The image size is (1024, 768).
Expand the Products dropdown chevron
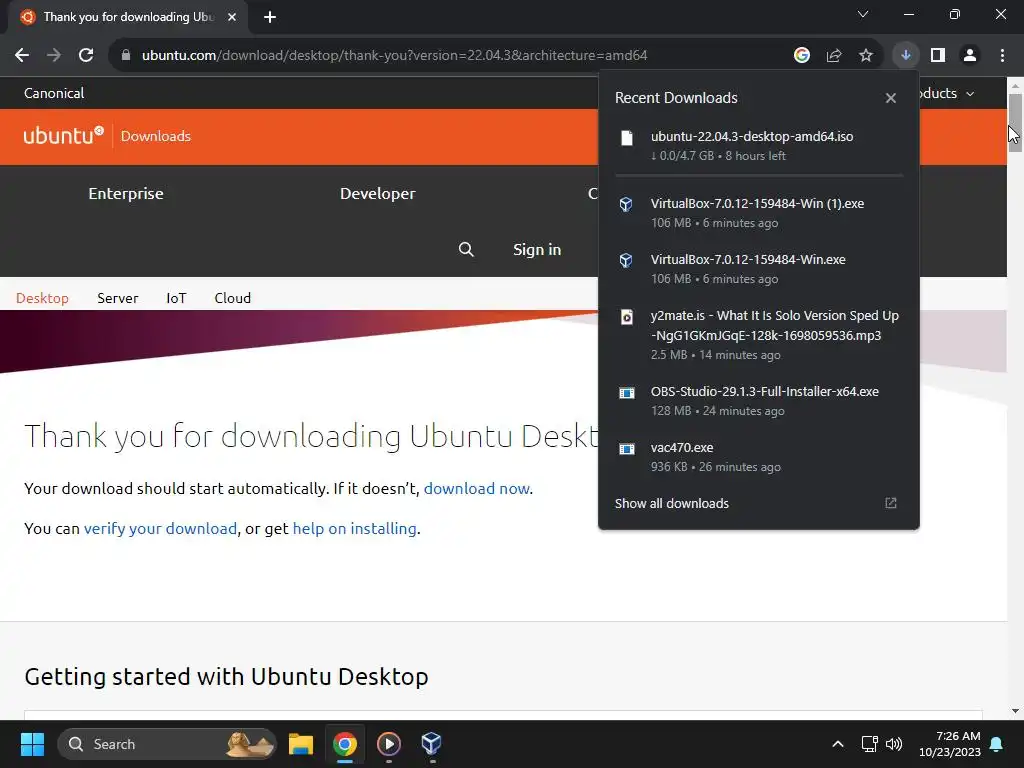[970, 94]
